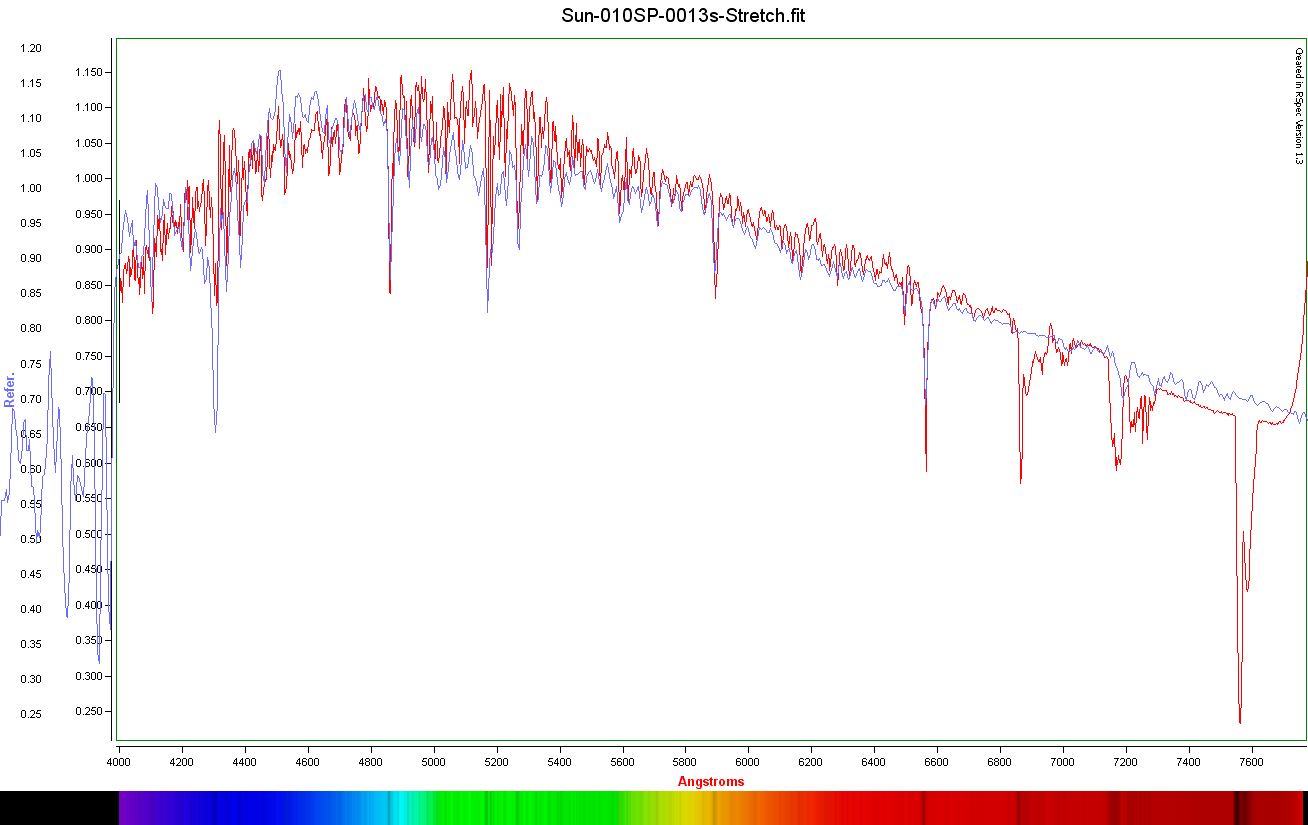Click the deepest red dip near 7600 Angstroms
Screen dimensions: 1308x825
coord(1240,721)
